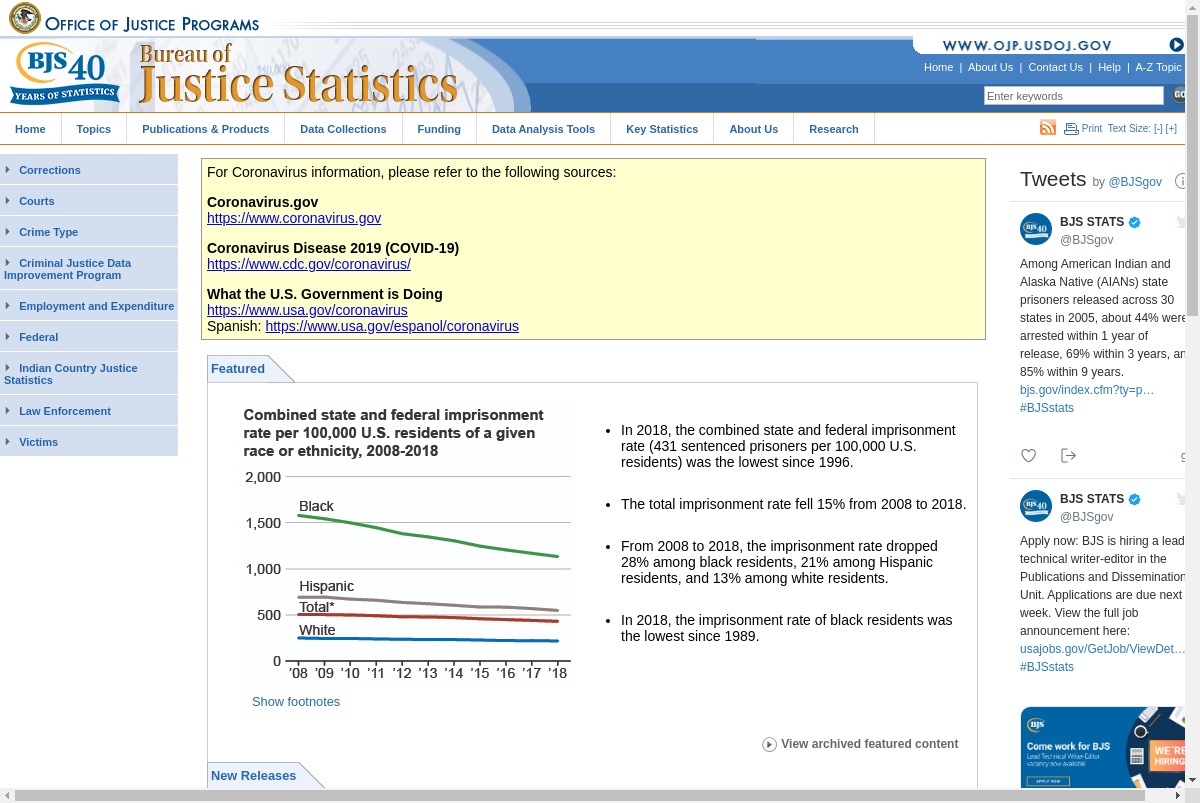Expand the Corrections sidebar topic

point(89,170)
